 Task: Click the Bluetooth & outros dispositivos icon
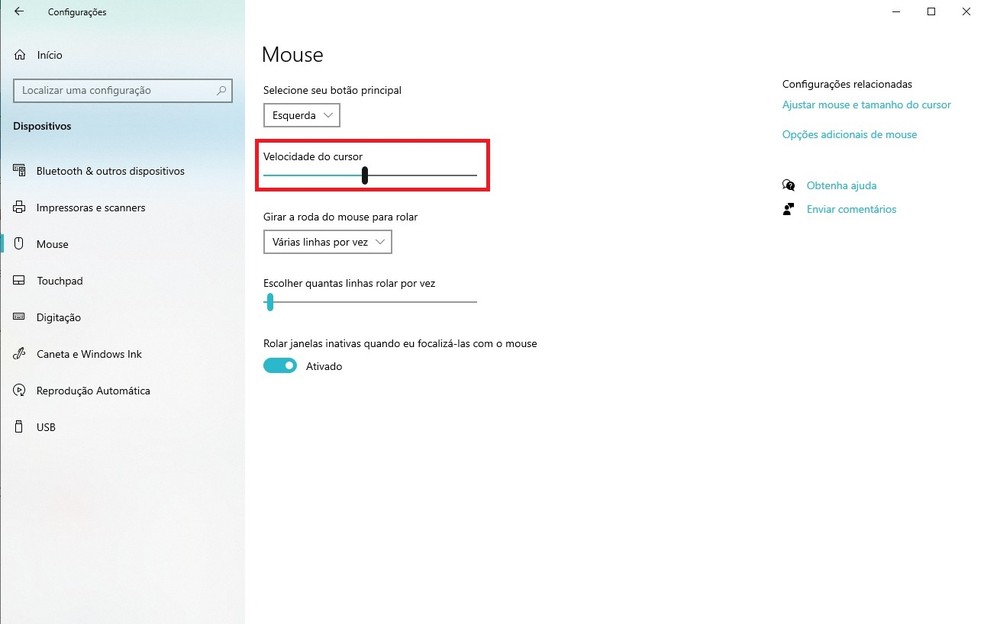(19, 171)
